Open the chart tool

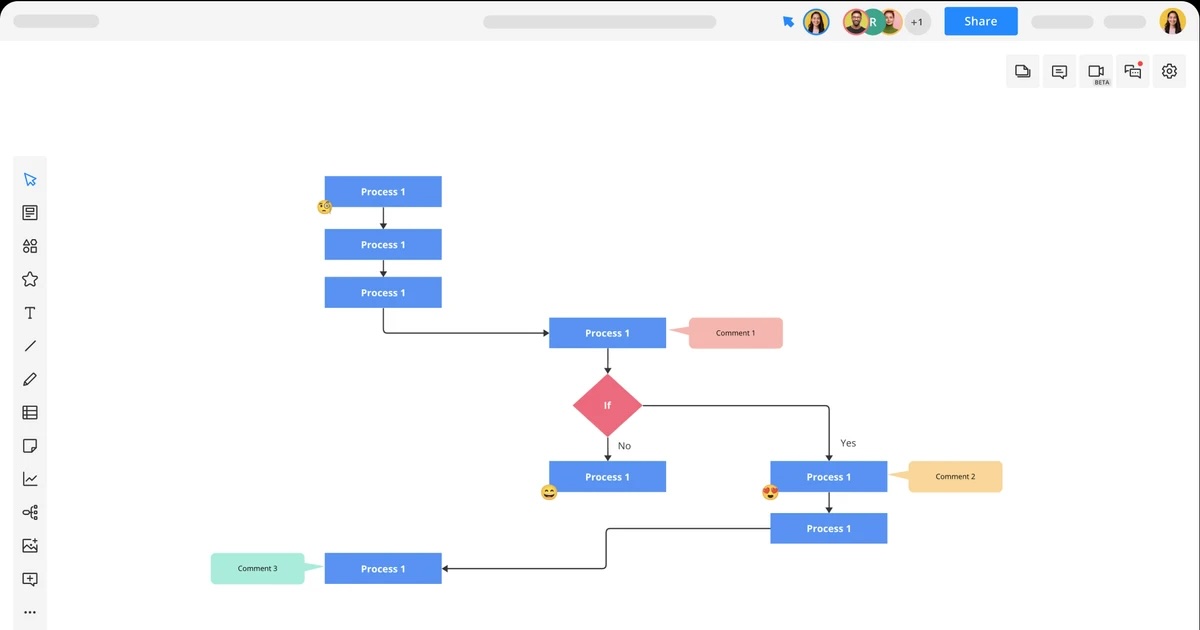tap(30, 478)
